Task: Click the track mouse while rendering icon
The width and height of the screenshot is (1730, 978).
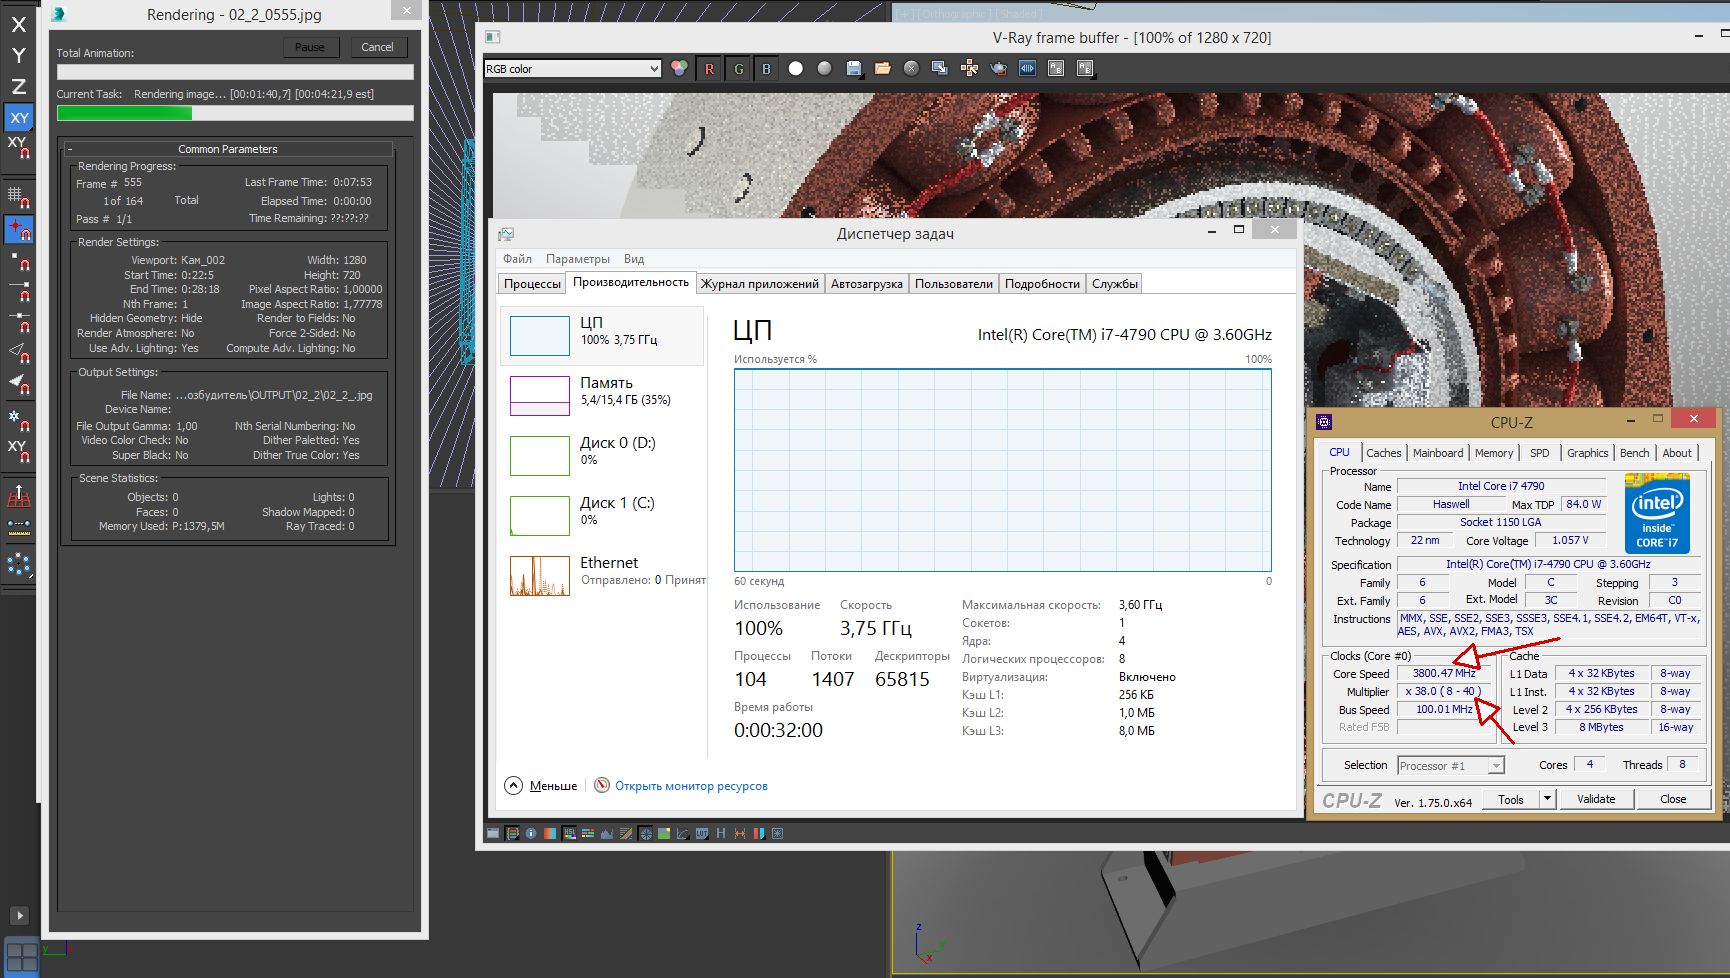Action: 969,69
